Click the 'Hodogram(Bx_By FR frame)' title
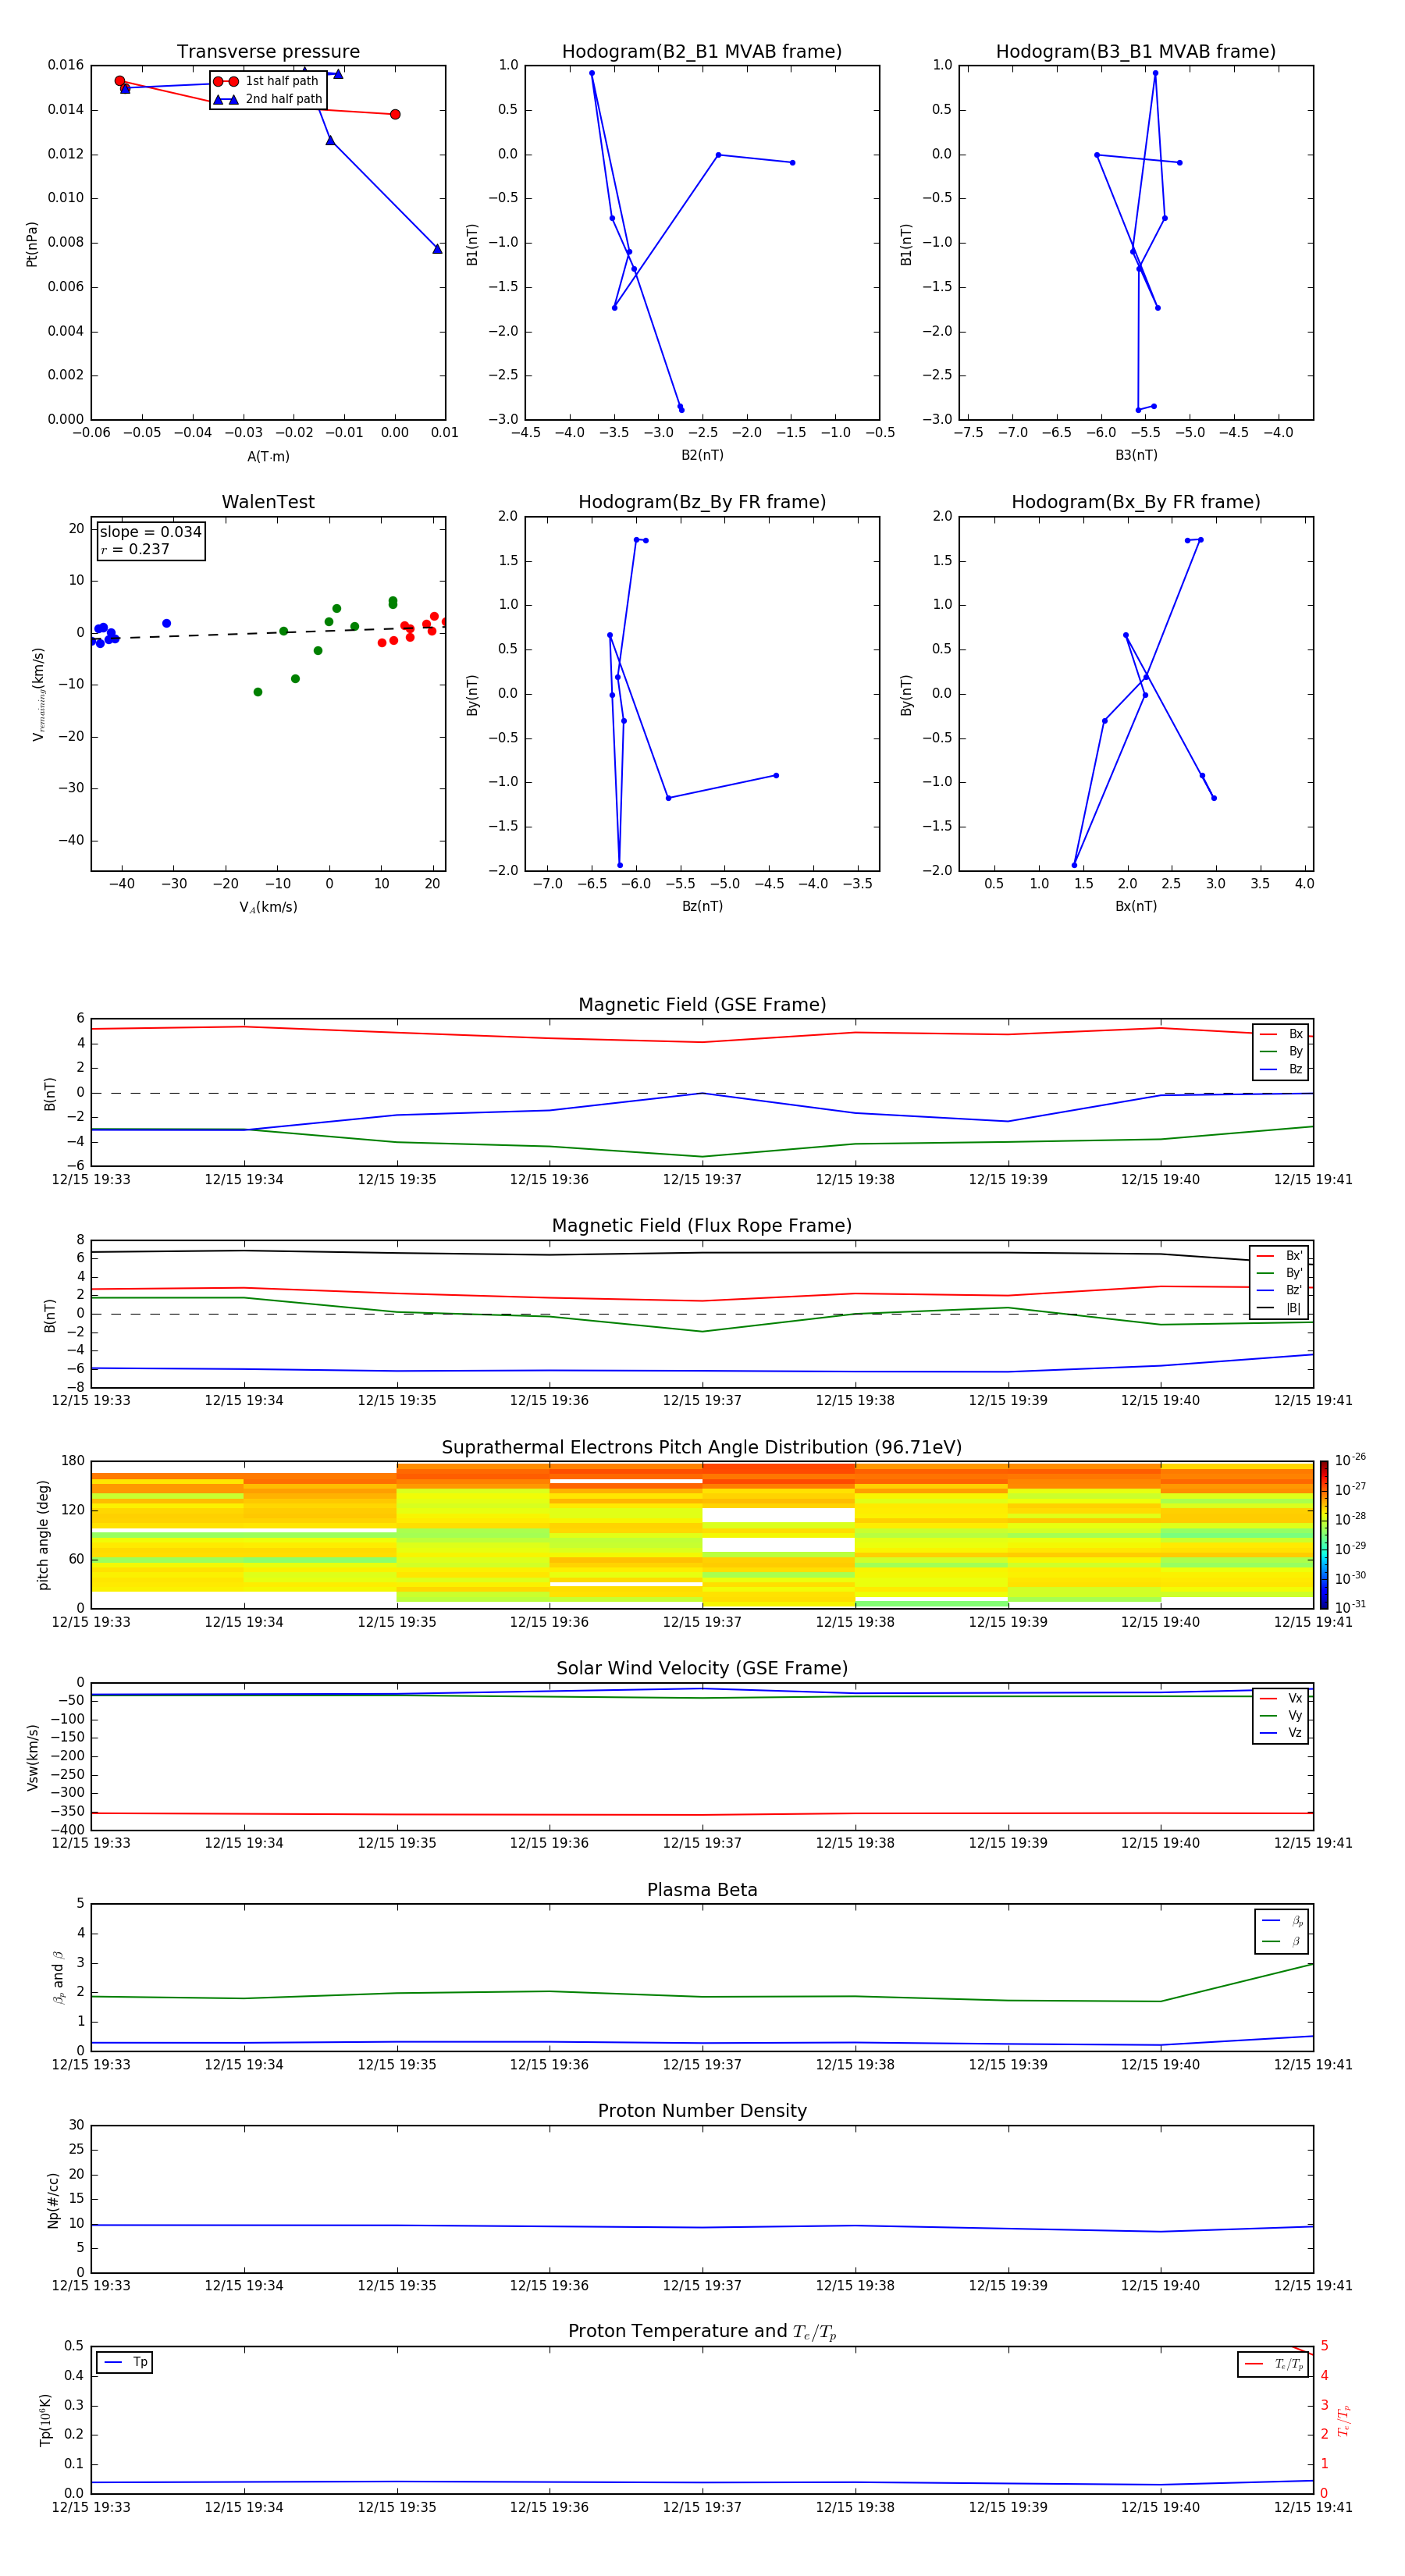 1136,502
